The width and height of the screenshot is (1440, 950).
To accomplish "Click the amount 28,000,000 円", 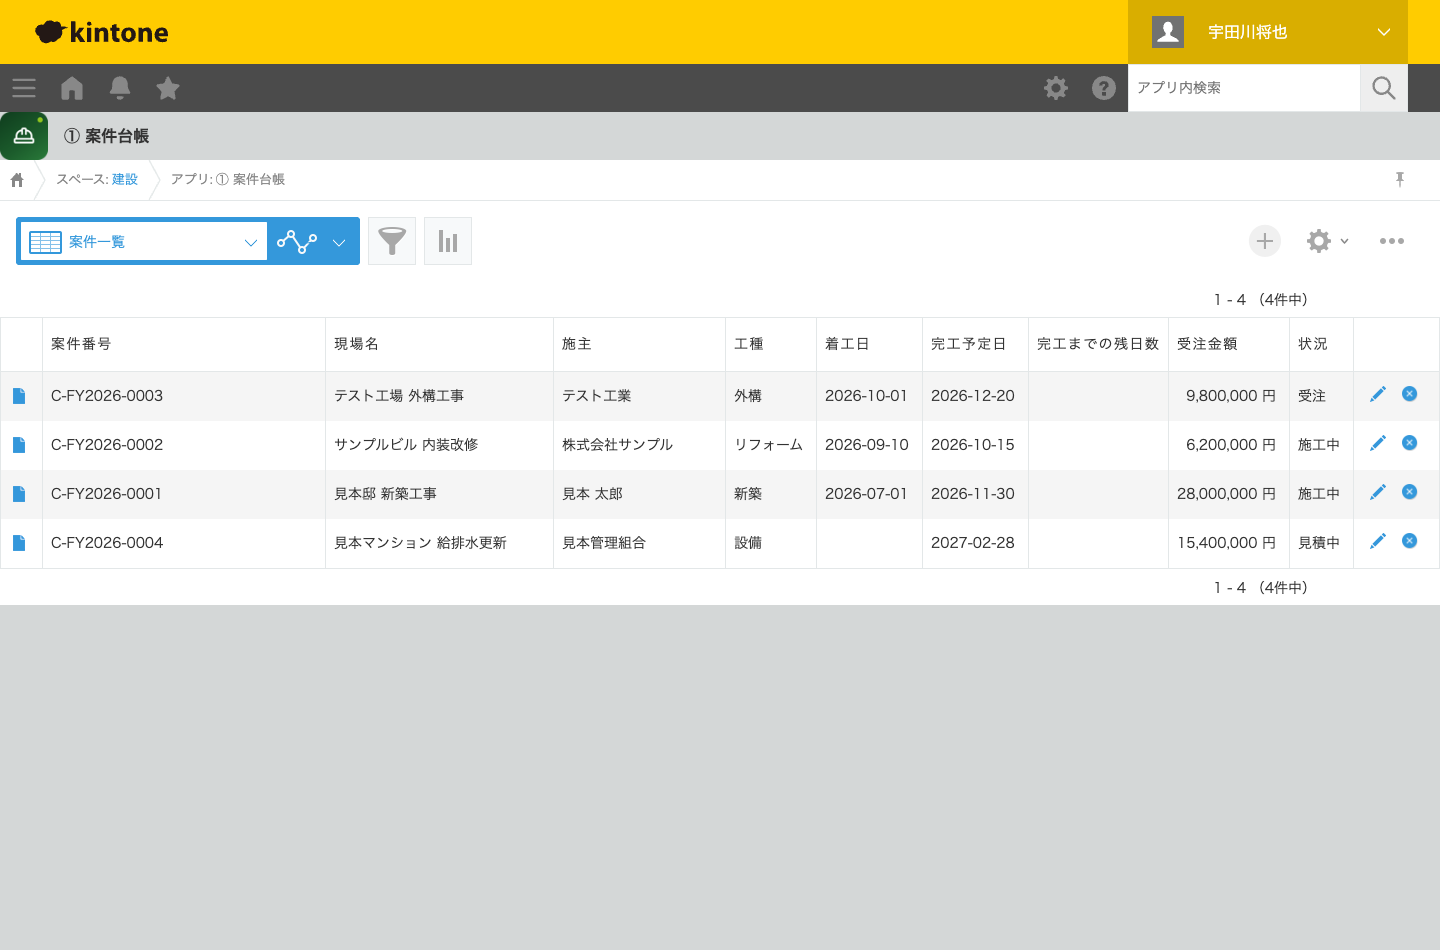I will click(x=1227, y=494).
